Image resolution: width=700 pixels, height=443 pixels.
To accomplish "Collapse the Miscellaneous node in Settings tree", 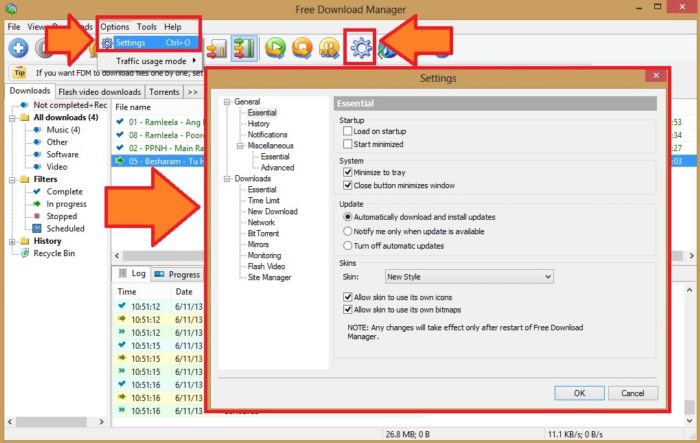I will (x=240, y=146).
